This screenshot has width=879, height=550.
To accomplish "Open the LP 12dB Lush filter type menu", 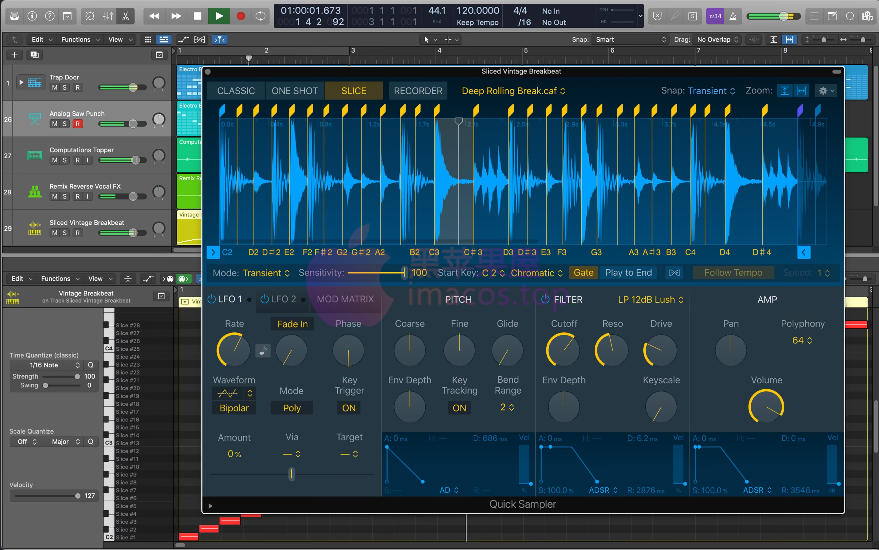I will [x=651, y=300].
